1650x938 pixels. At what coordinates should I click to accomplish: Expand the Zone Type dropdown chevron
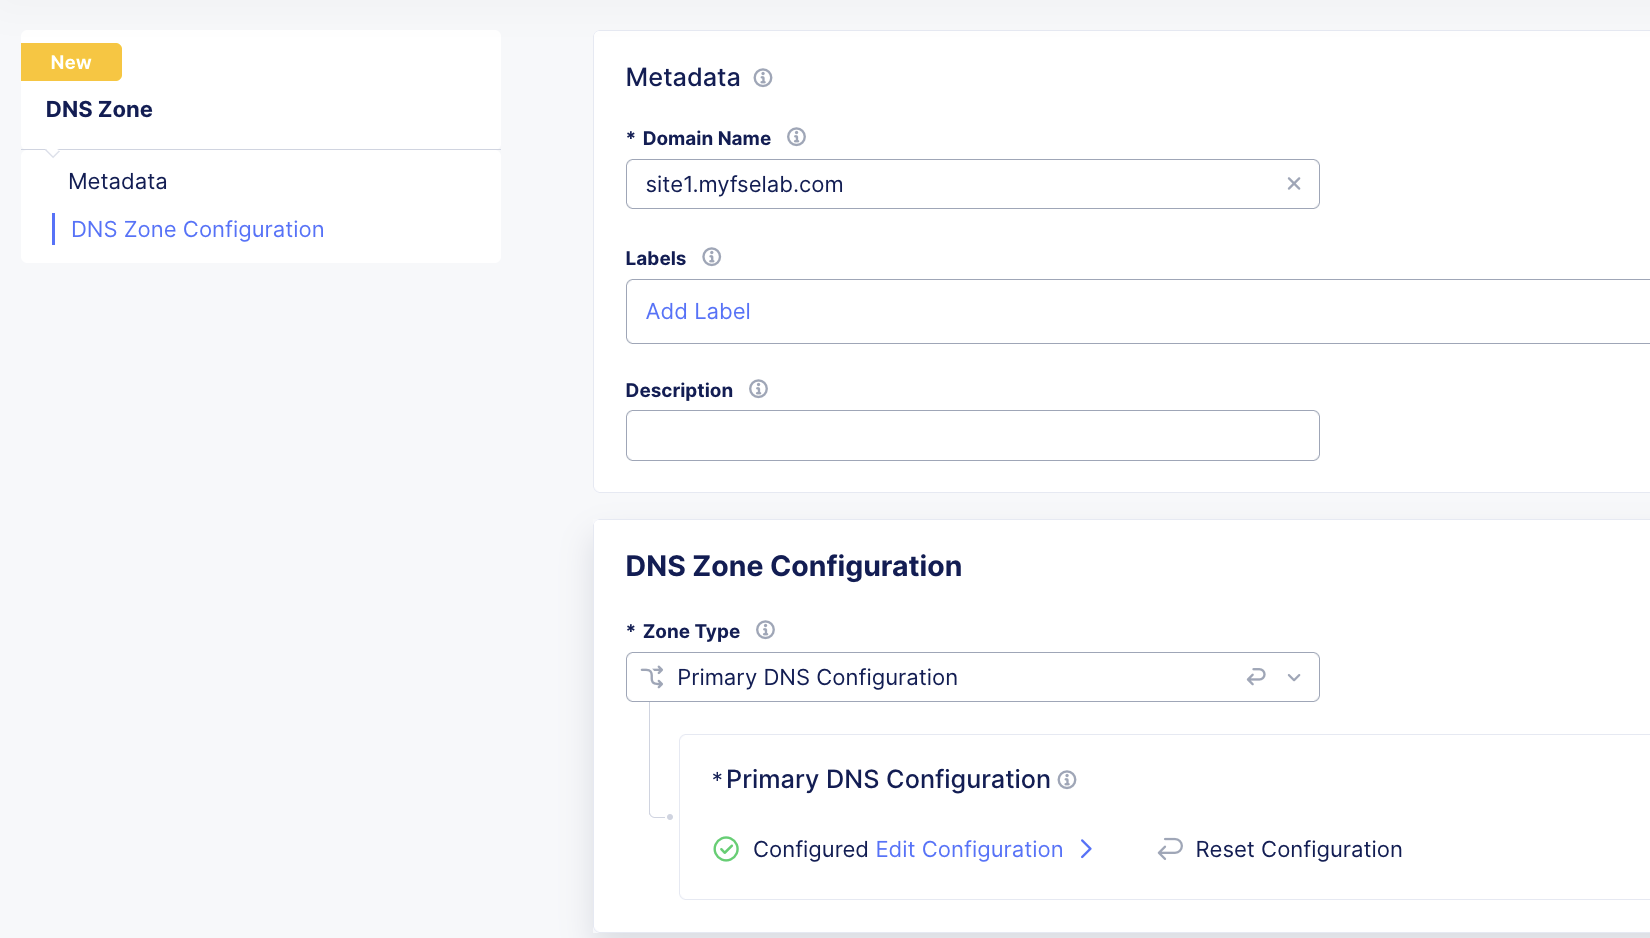point(1294,678)
